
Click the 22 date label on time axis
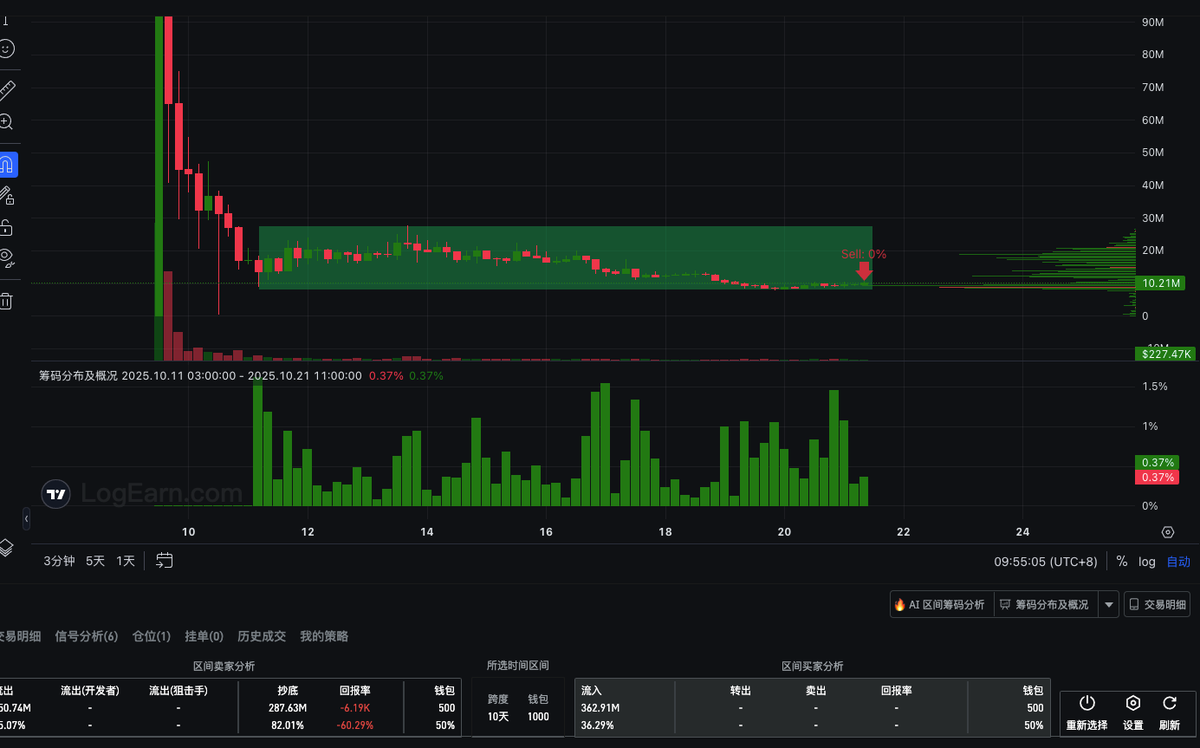coord(903,531)
